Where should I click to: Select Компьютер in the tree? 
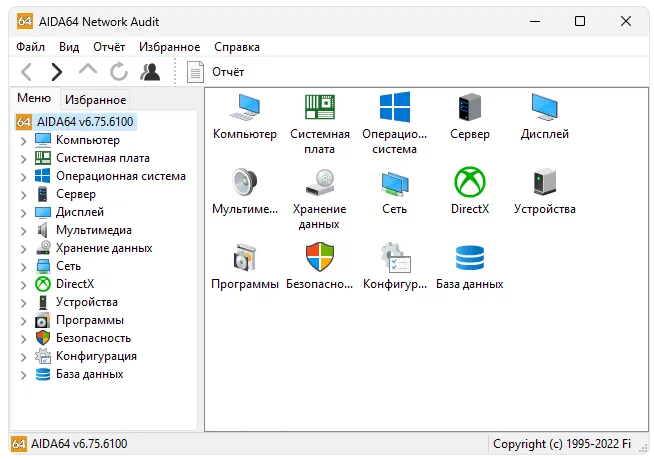coord(88,140)
